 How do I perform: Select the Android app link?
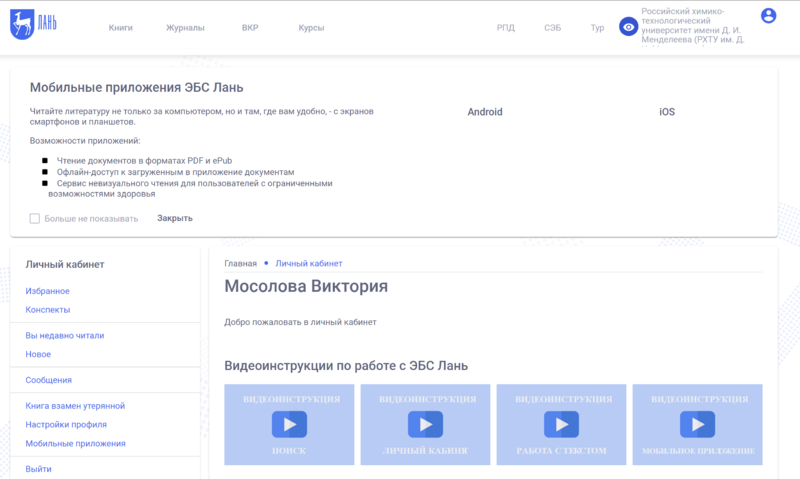coord(485,112)
